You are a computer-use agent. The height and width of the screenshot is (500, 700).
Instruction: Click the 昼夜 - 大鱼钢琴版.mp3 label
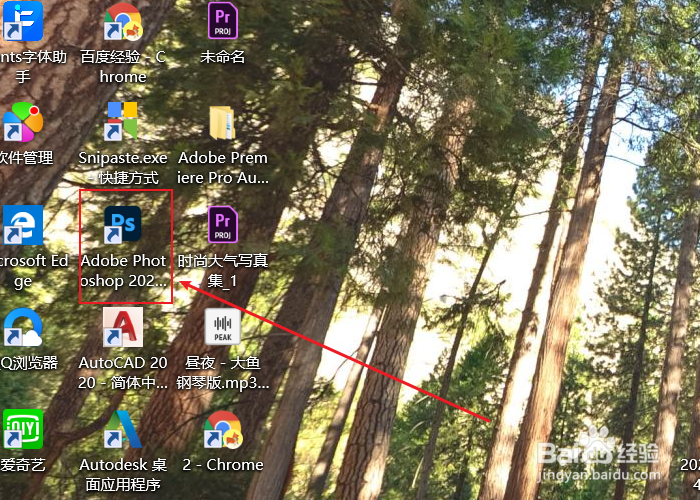(223, 373)
